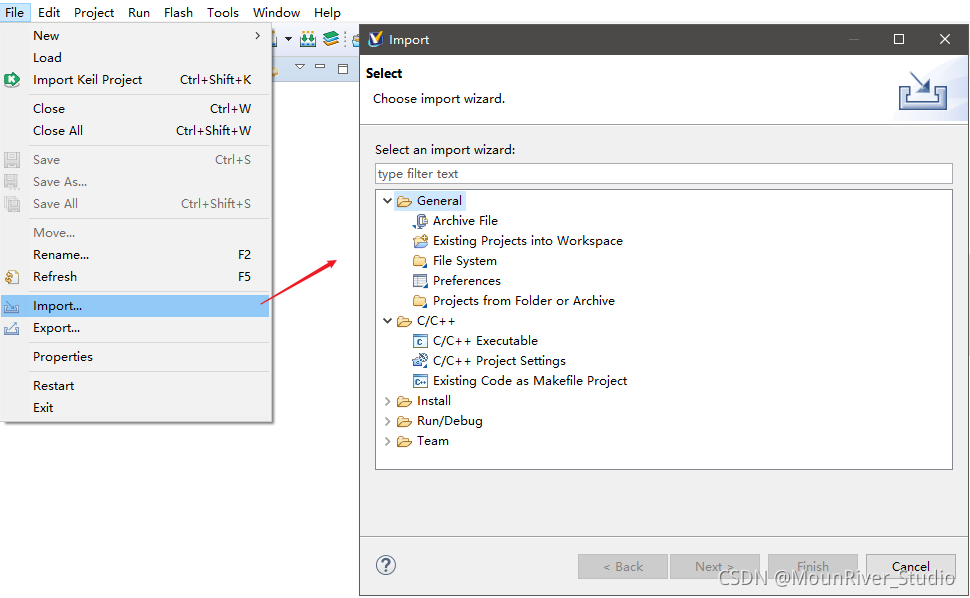Click the C/C++ Project Settings icon
The image size is (970, 598).
pyautogui.click(x=420, y=361)
